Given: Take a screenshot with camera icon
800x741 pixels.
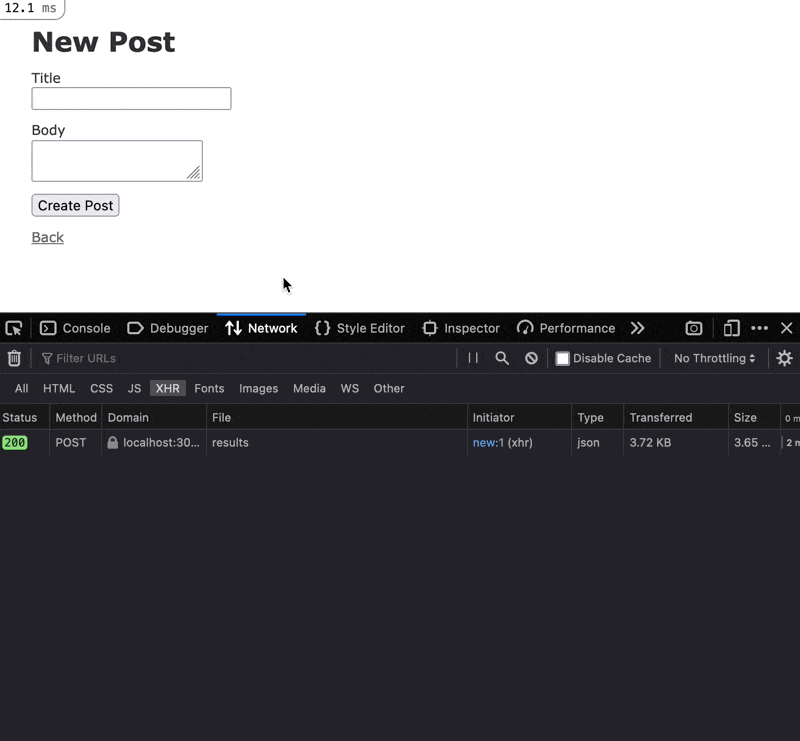Looking at the screenshot, I should (x=694, y=328).
